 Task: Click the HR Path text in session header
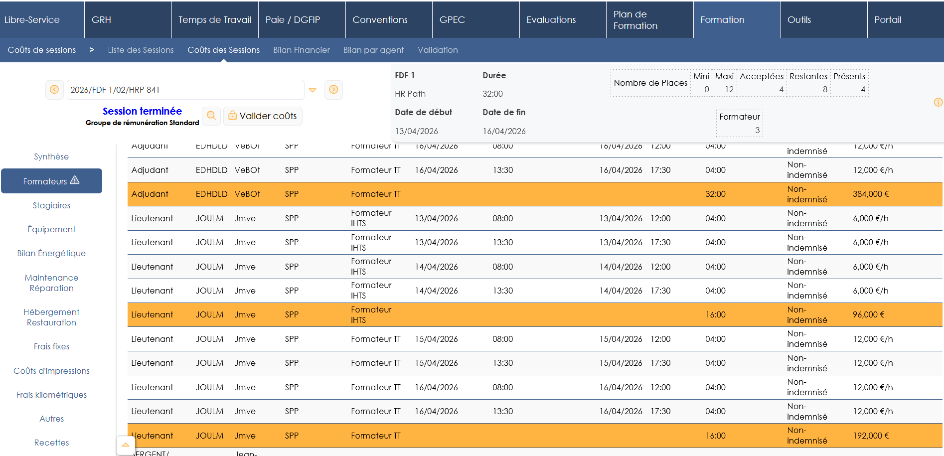[409, 94]
